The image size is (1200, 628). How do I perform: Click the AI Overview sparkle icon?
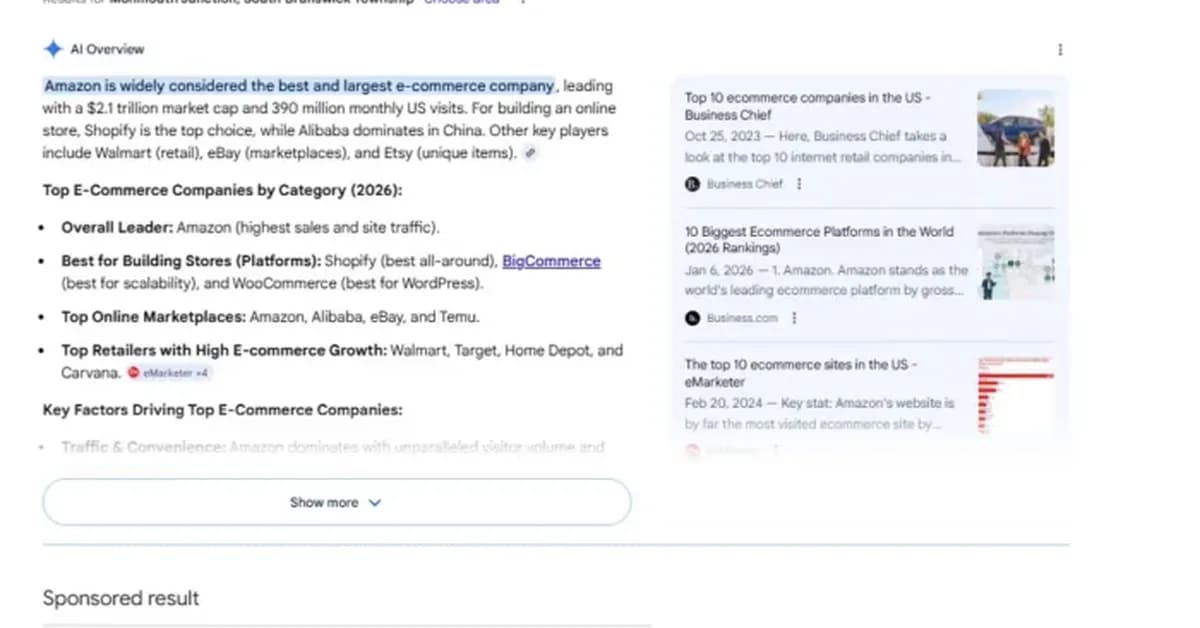point(53,48)
